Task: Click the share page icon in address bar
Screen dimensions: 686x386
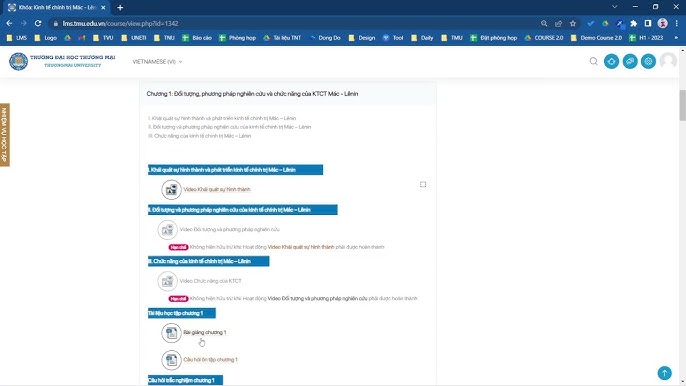Action: click(x=558, y=24)
